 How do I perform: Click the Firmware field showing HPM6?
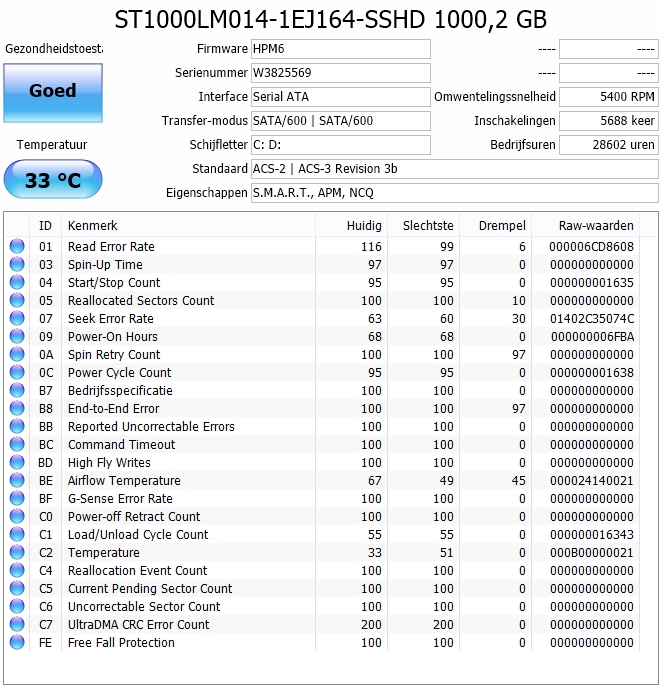(340, 49)
